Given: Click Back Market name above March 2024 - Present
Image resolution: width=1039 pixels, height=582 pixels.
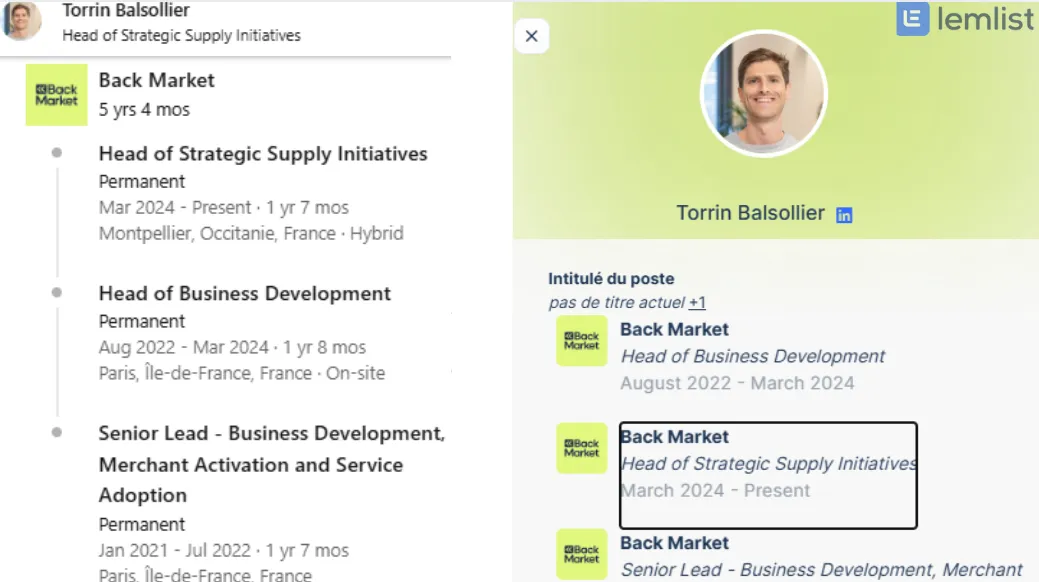Looking at the screenshot, I should pos(674,437).
